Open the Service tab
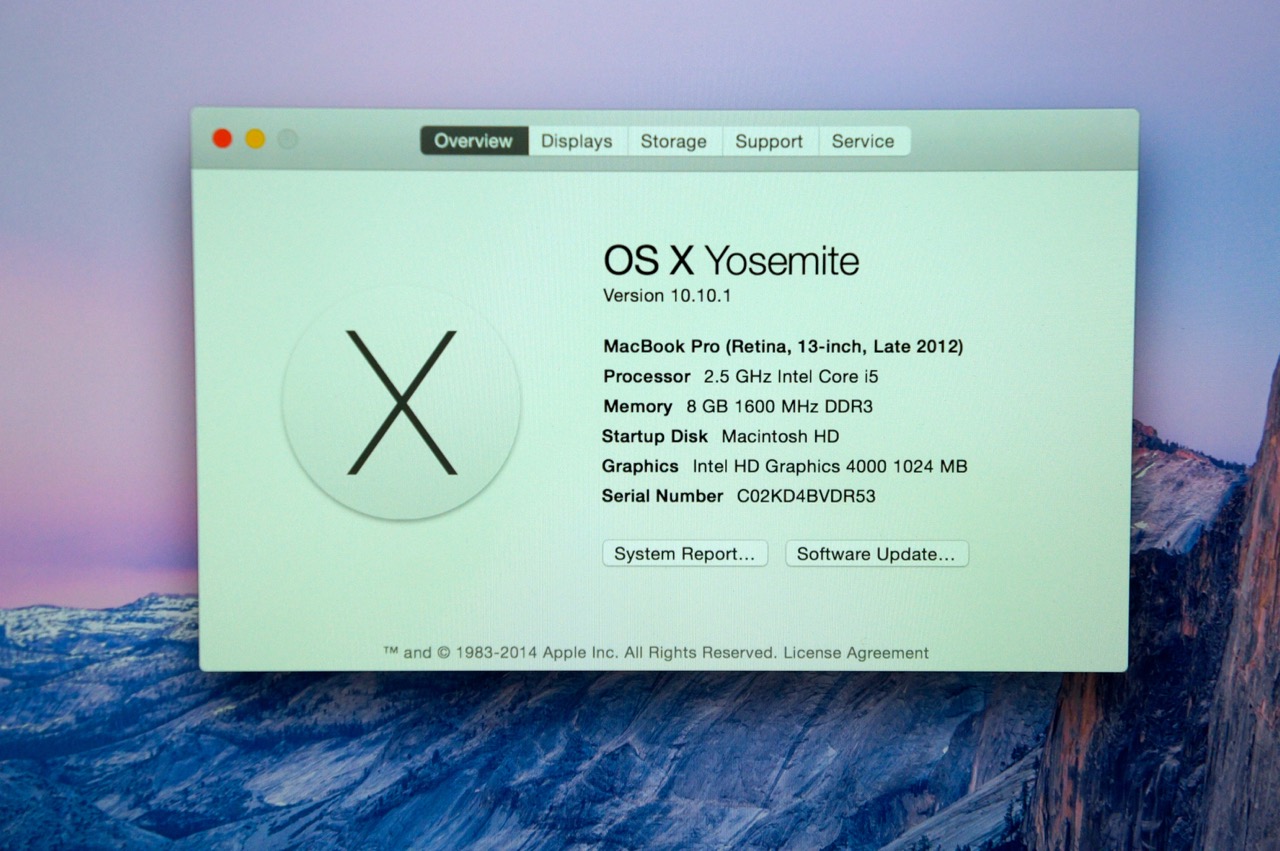Screen dimensions: 1280x851 [862, 141]
